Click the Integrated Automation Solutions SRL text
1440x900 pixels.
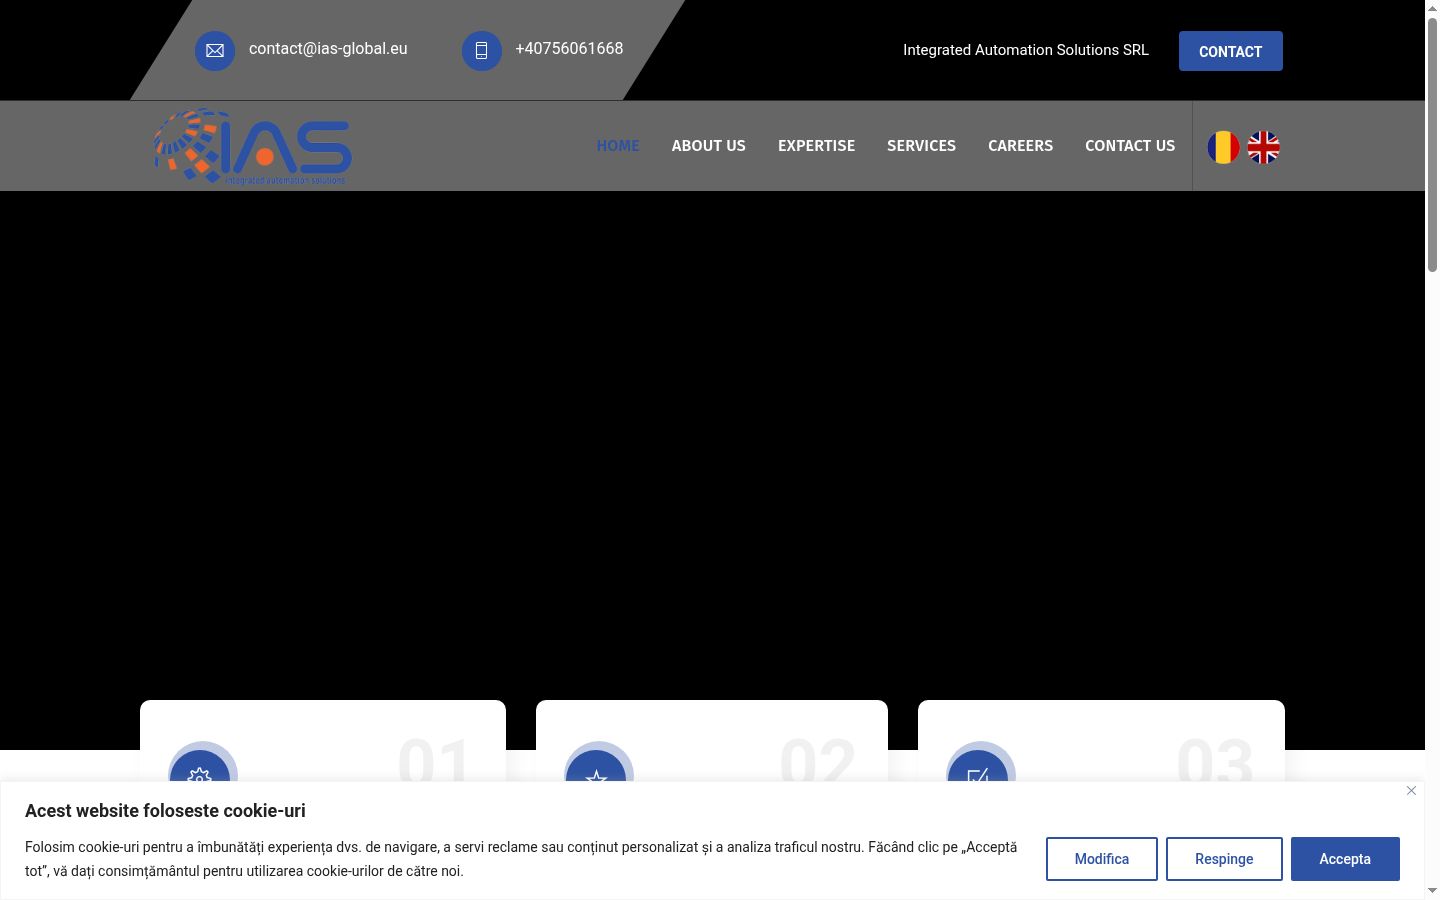[x=1026, y=50]
